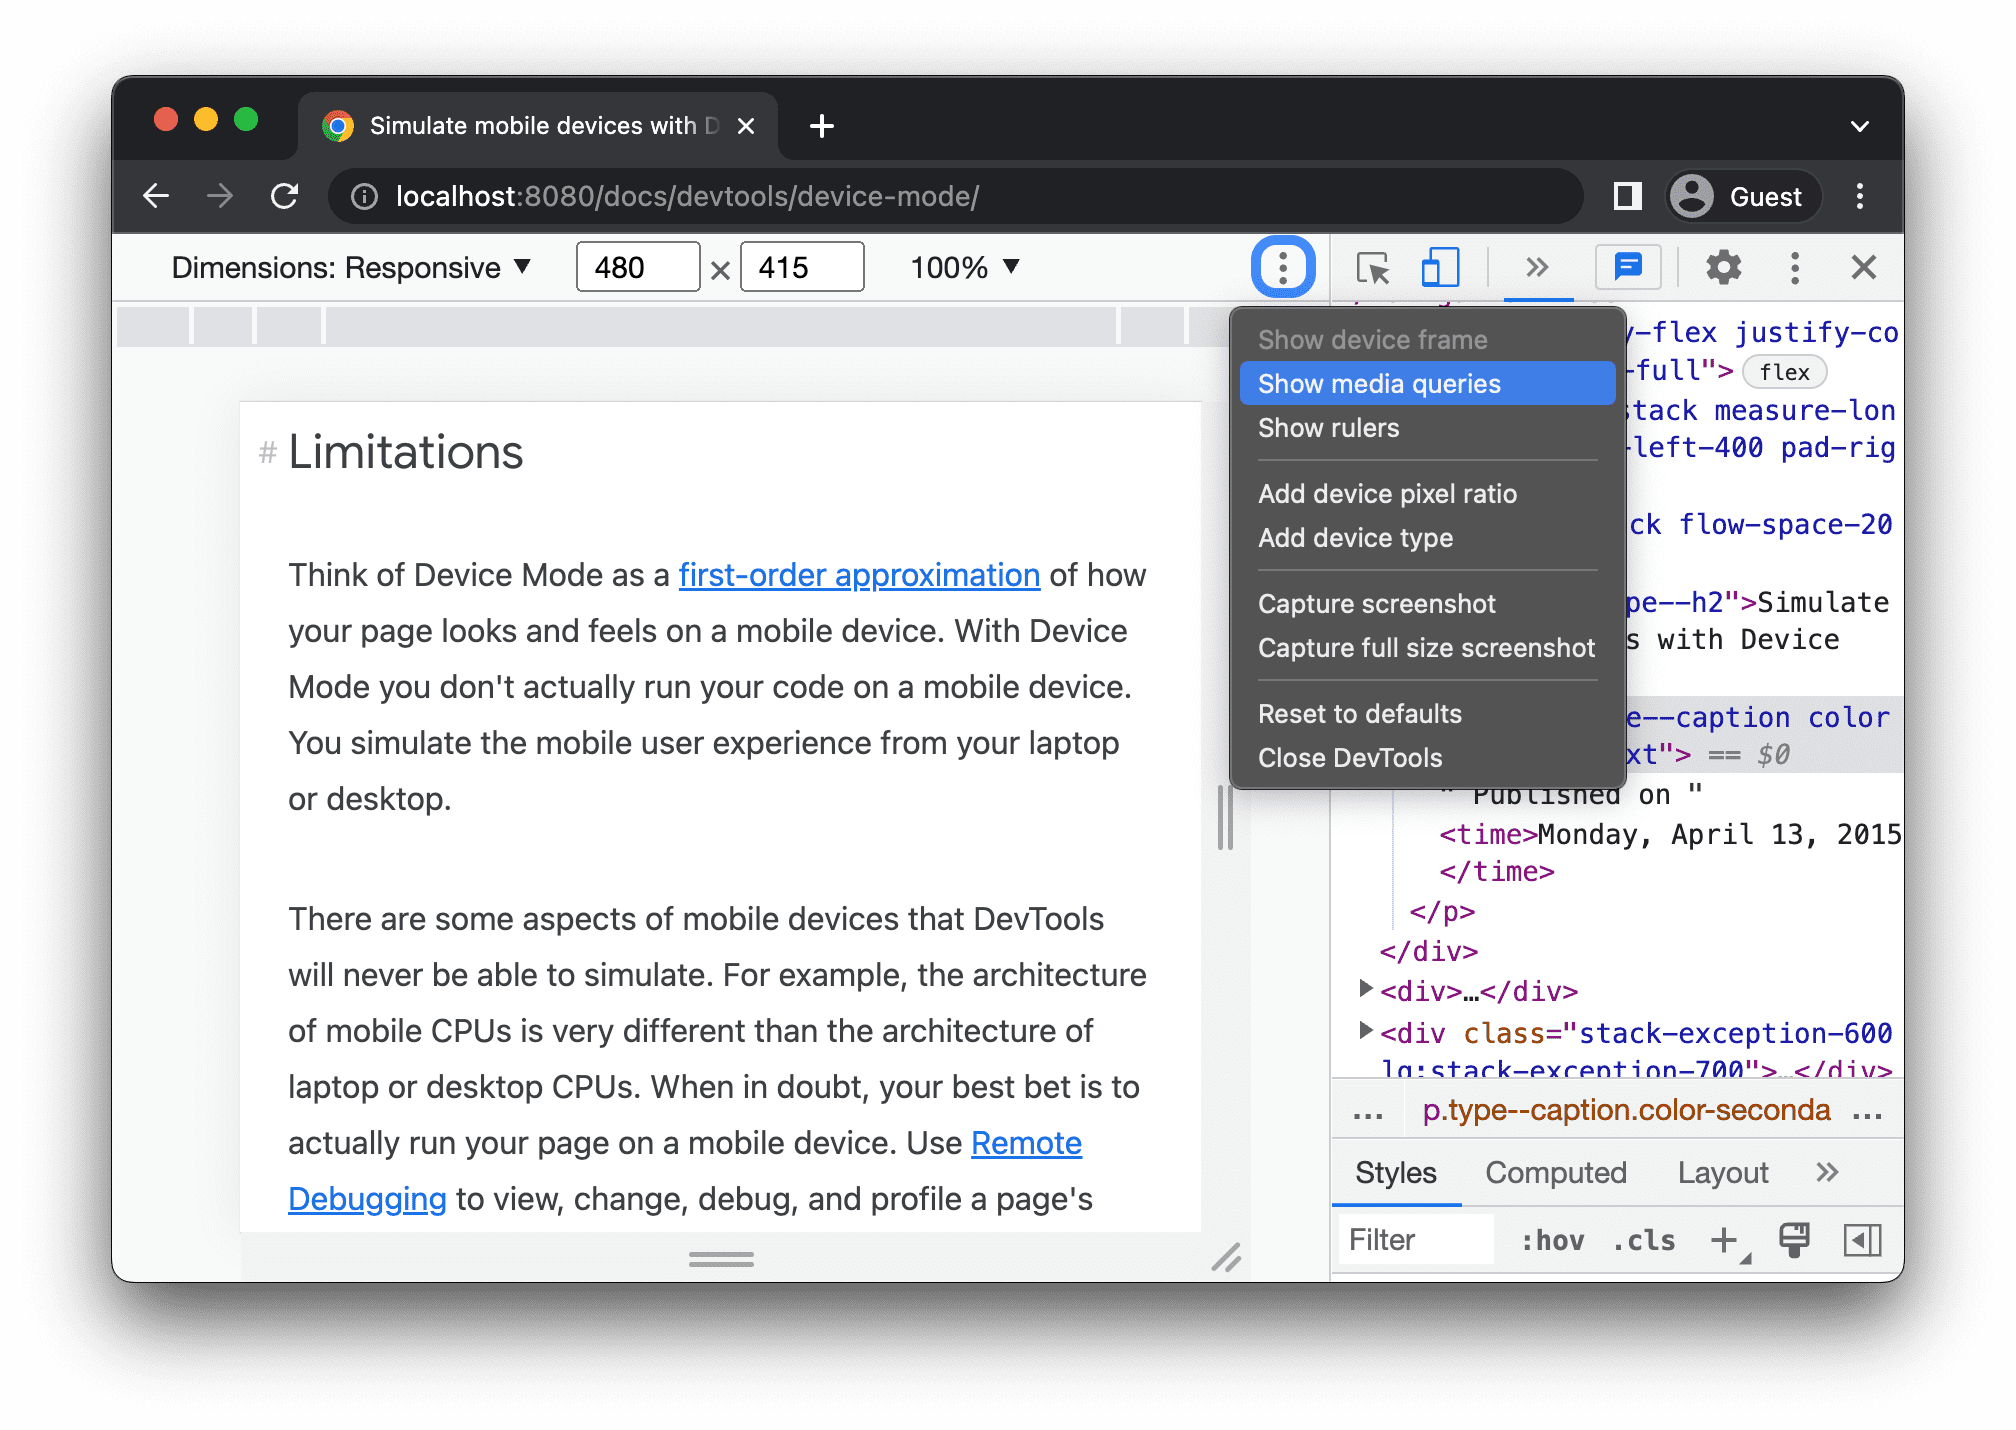2016x1430 pixels.
Task: Select Capture screenshot option
Action: point(1377,604)
